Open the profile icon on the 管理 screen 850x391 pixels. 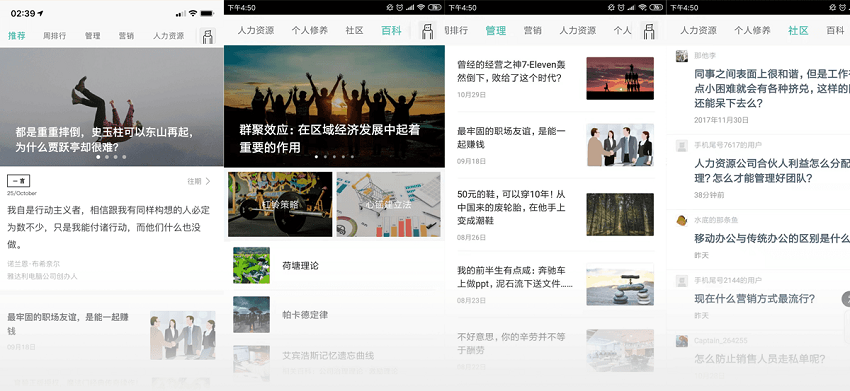point(649,30)
